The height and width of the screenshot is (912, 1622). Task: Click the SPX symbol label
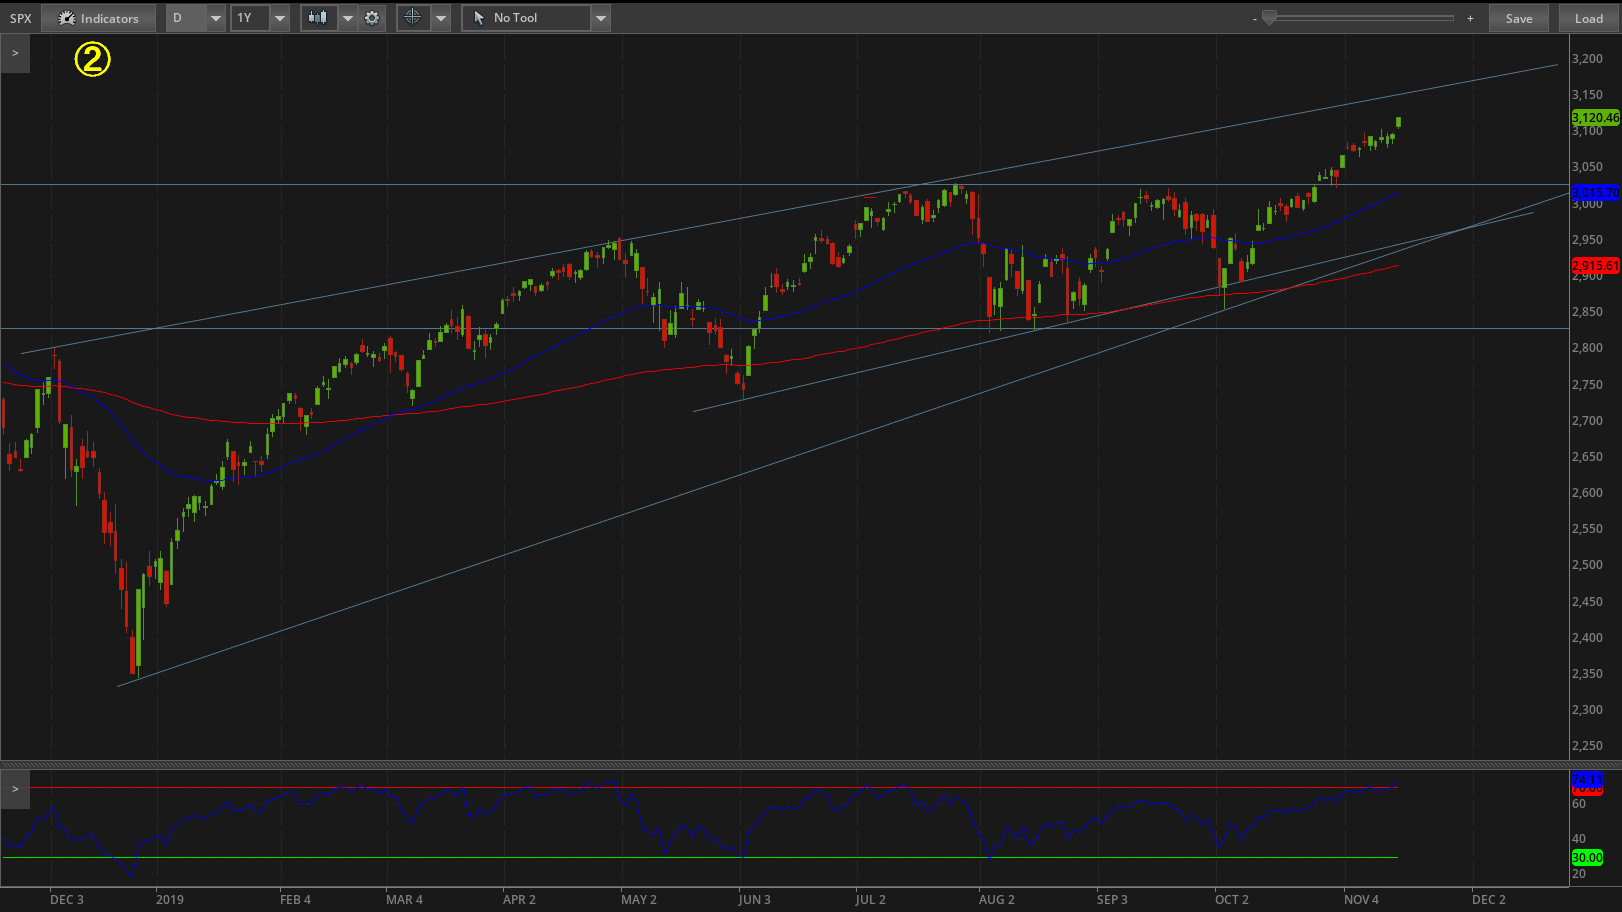(20, 17)
